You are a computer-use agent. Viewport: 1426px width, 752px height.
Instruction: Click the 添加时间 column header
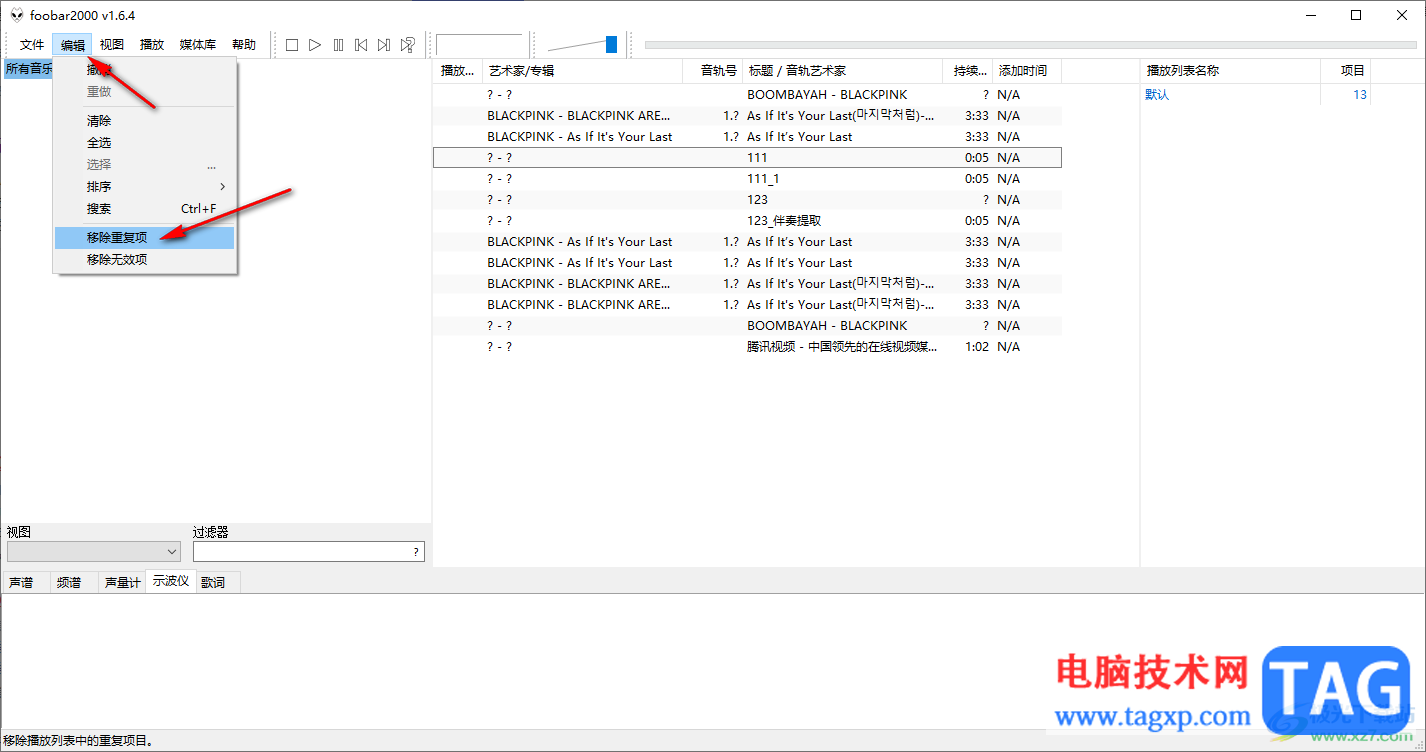click(x=1027, y=71)
